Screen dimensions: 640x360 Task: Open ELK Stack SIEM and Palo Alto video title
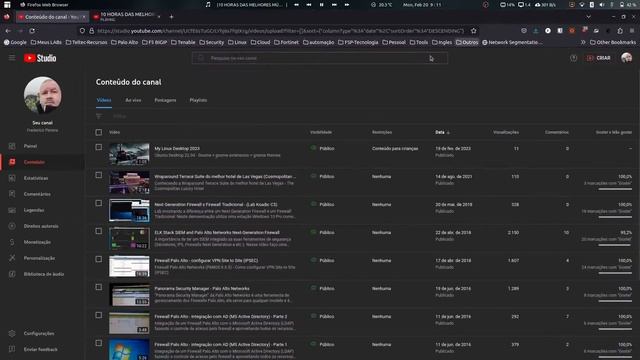click(217, 232)
